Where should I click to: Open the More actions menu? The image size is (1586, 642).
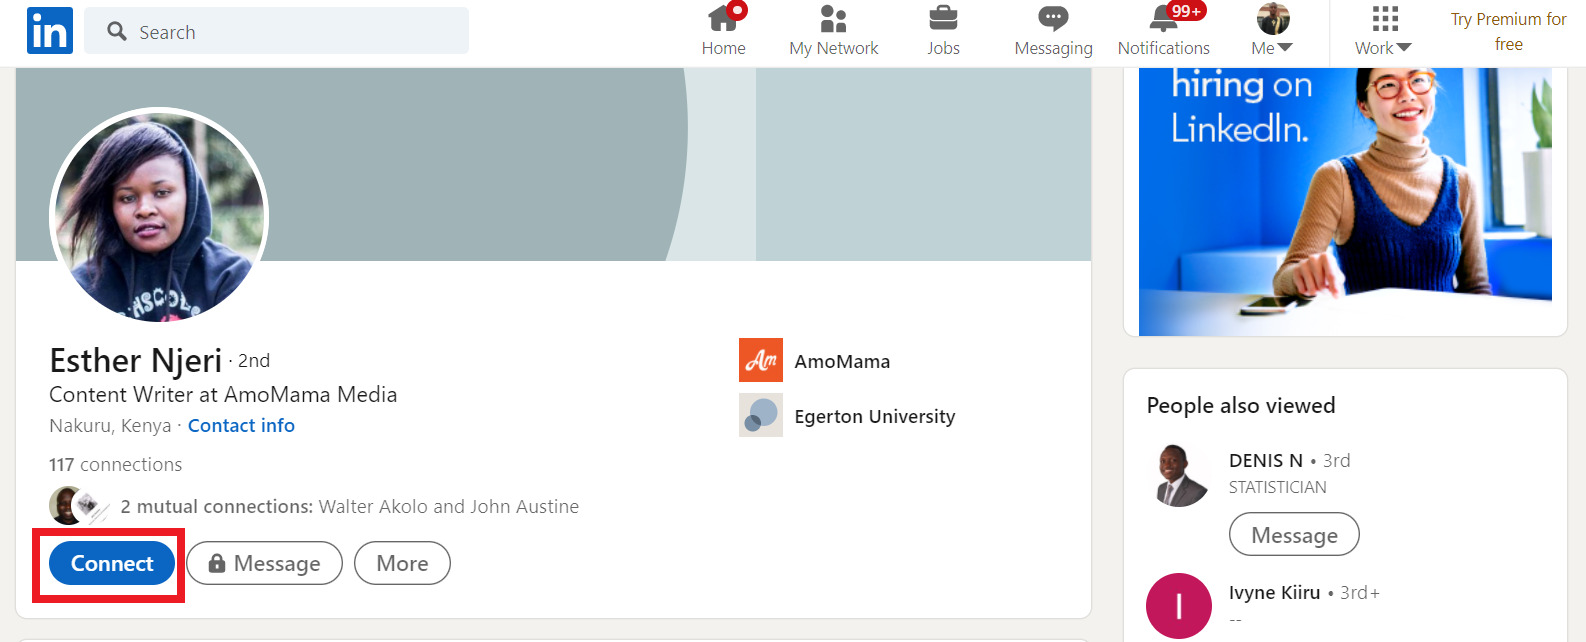coord(402,563)
